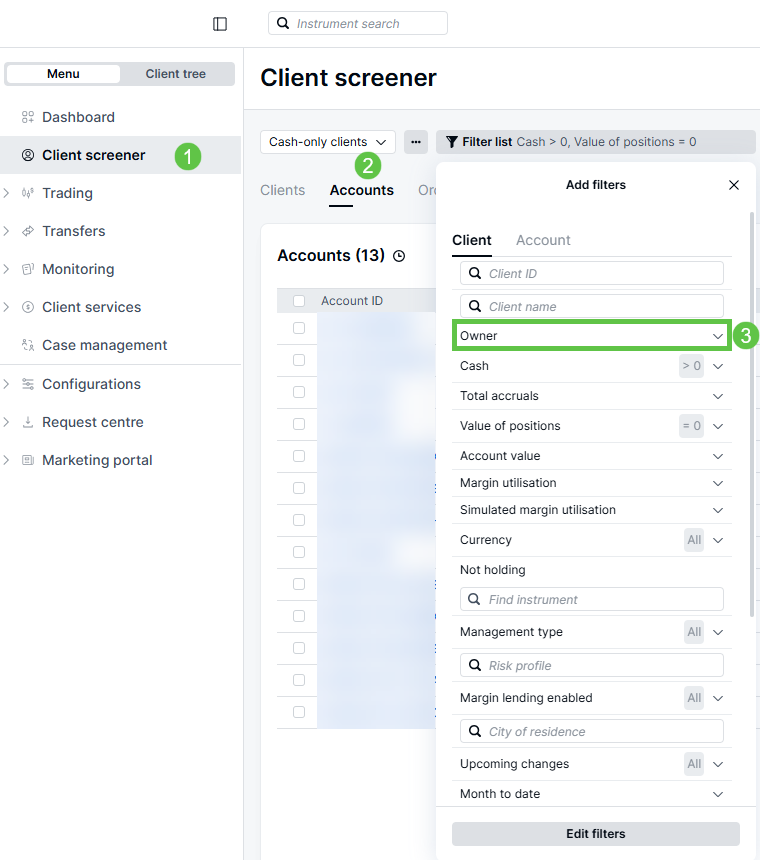Open Dashboard from the sidebar icon
Viewport: 760px width, 860px height.
point(28,117)
